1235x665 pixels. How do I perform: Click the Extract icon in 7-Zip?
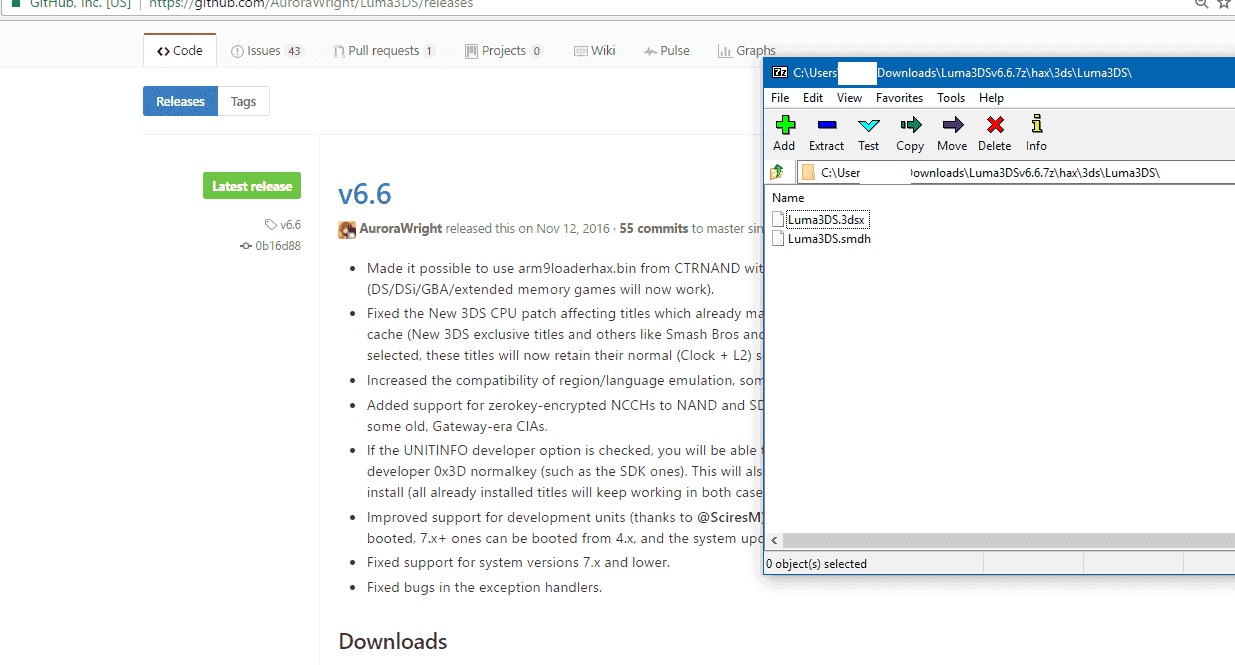(826, 125)
